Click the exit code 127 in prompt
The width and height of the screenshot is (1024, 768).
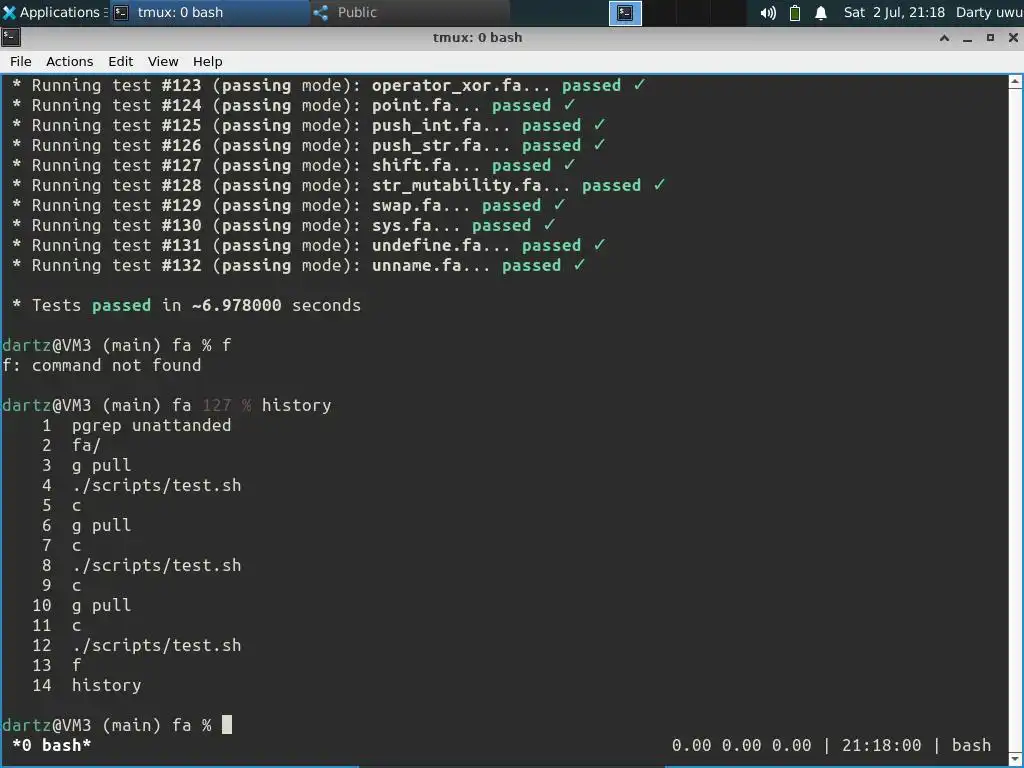pyautogui.click(x=217, y=405)
